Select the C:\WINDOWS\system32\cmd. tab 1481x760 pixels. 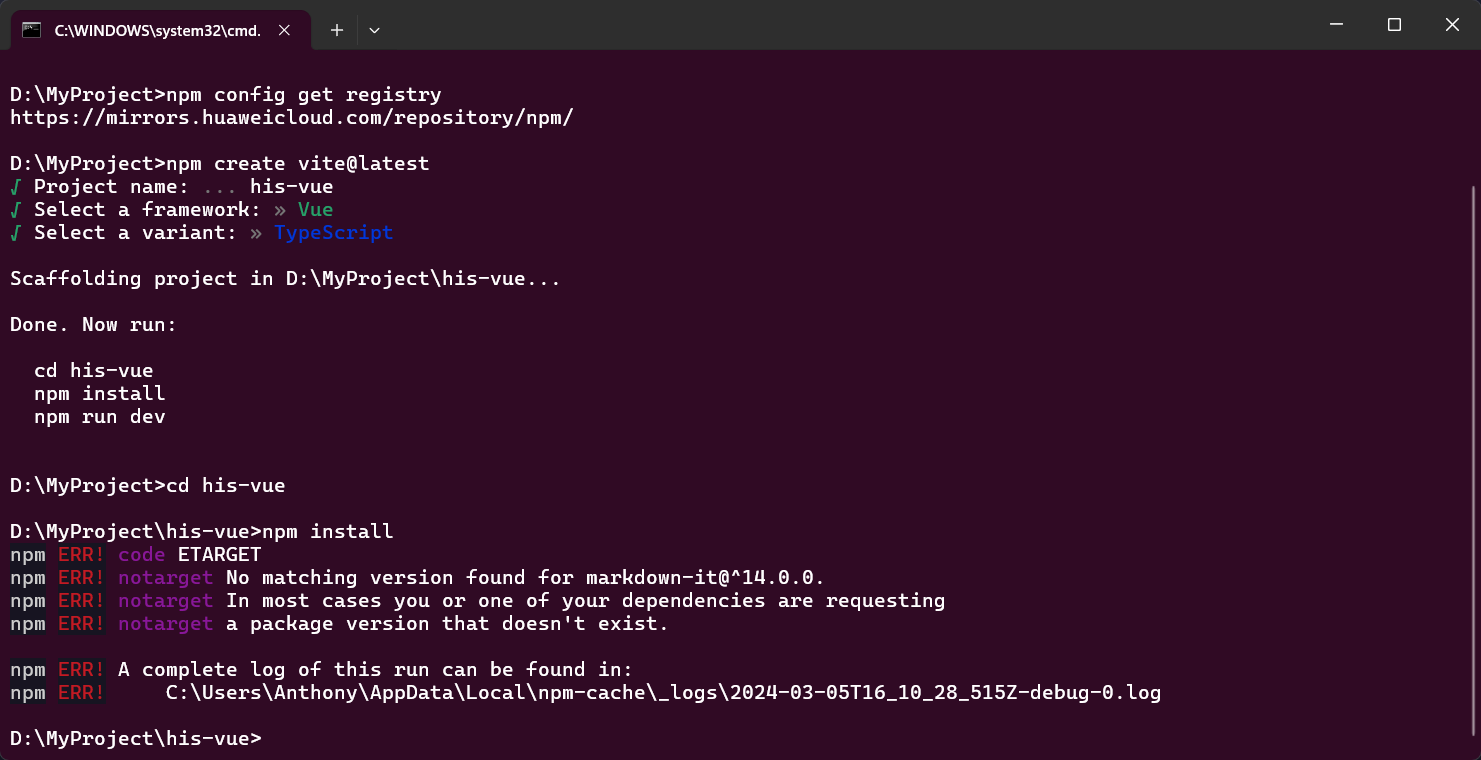157,30
